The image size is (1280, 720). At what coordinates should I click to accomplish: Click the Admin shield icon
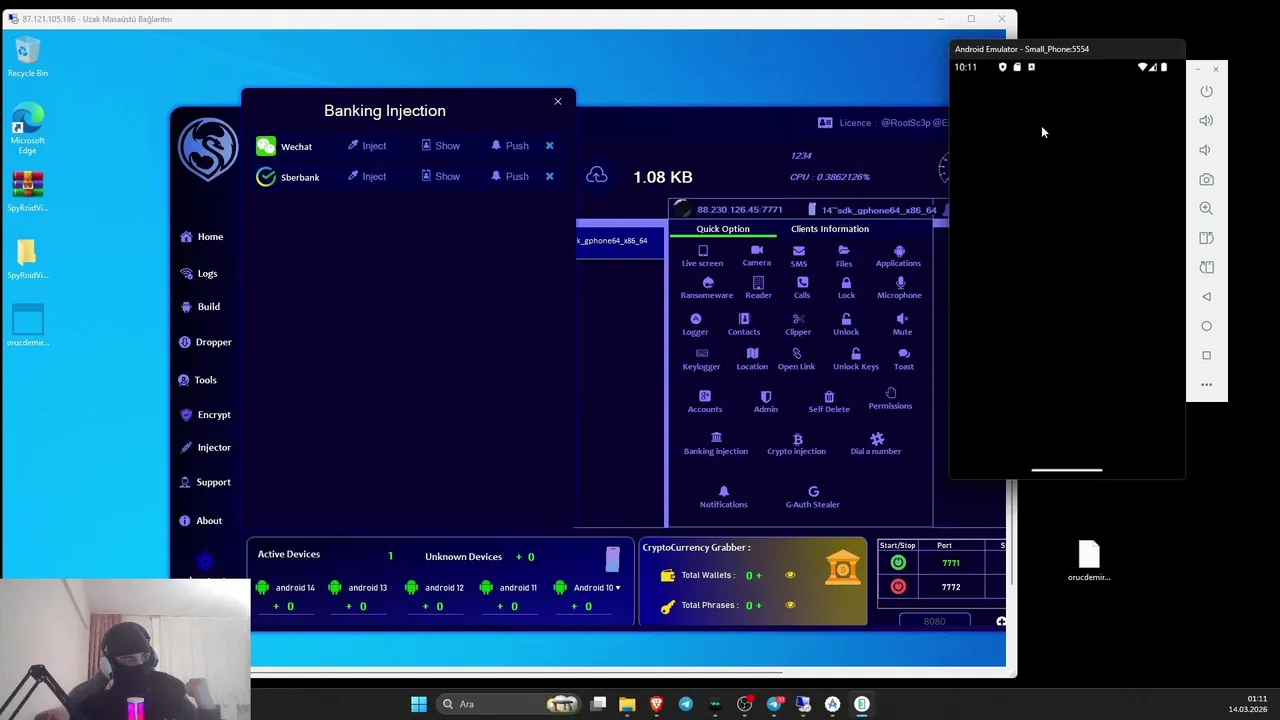click(766, 396)
